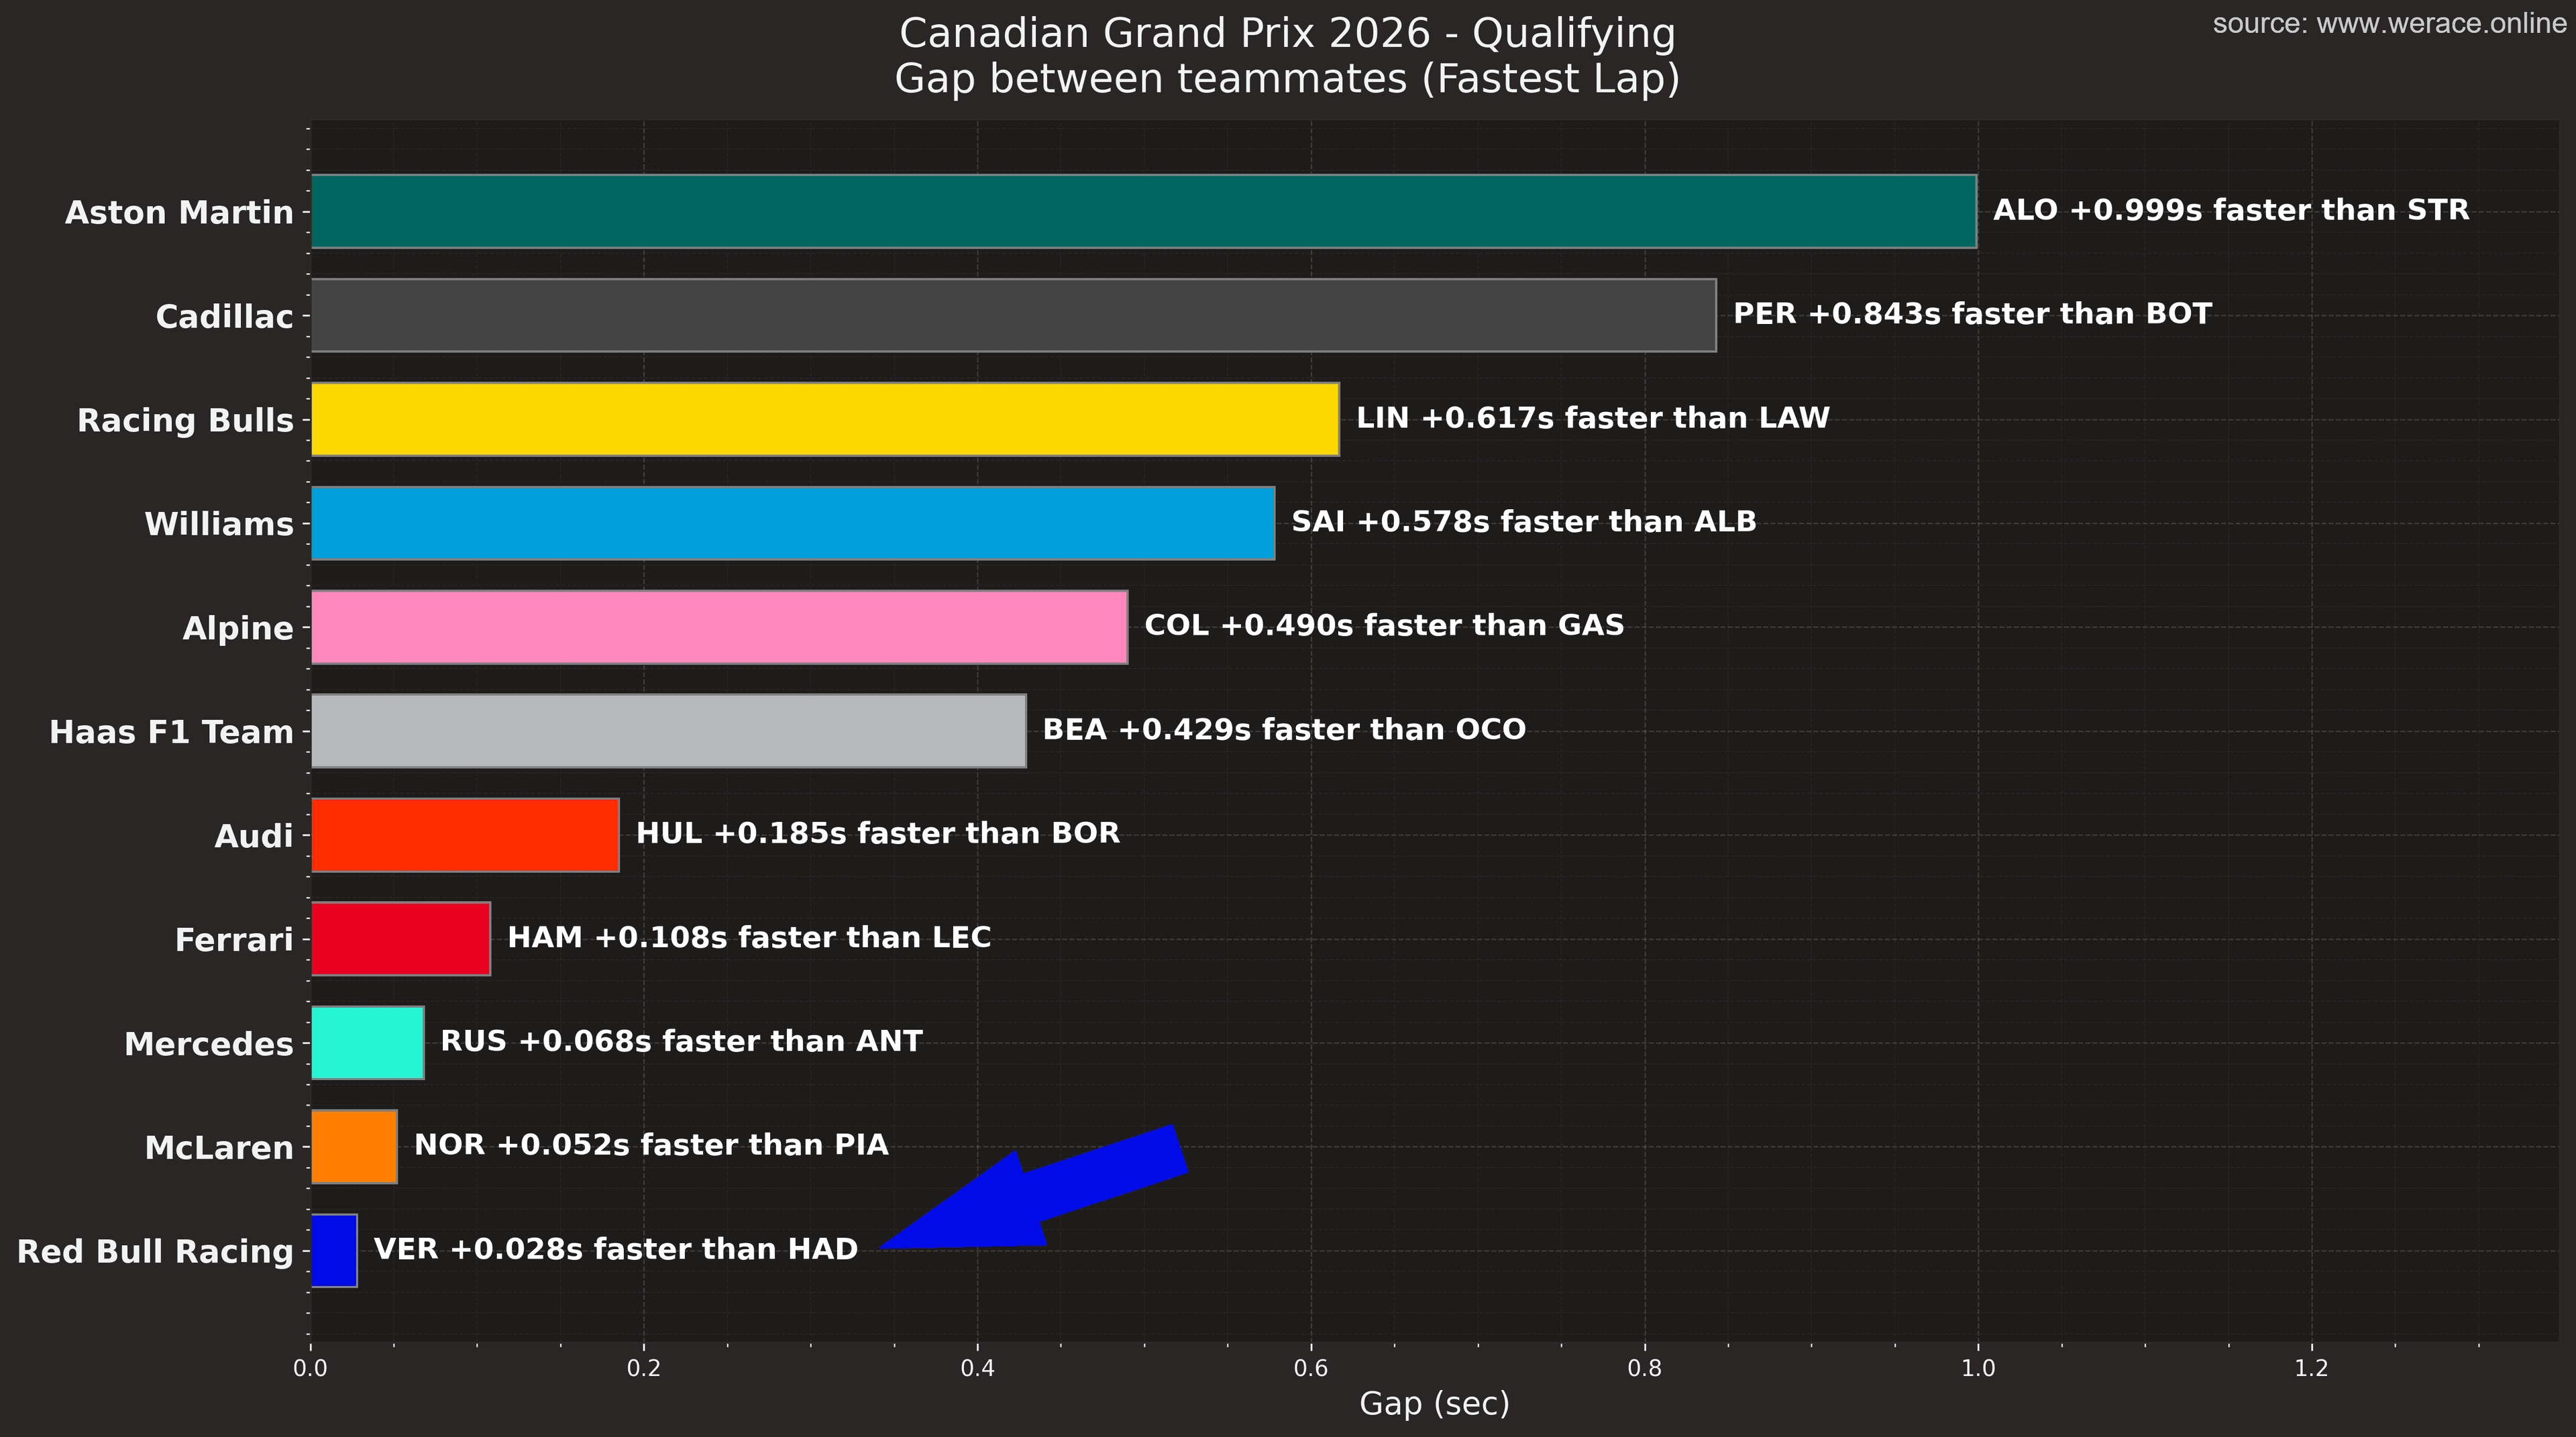Select the "McLaren" team label

220,1147
